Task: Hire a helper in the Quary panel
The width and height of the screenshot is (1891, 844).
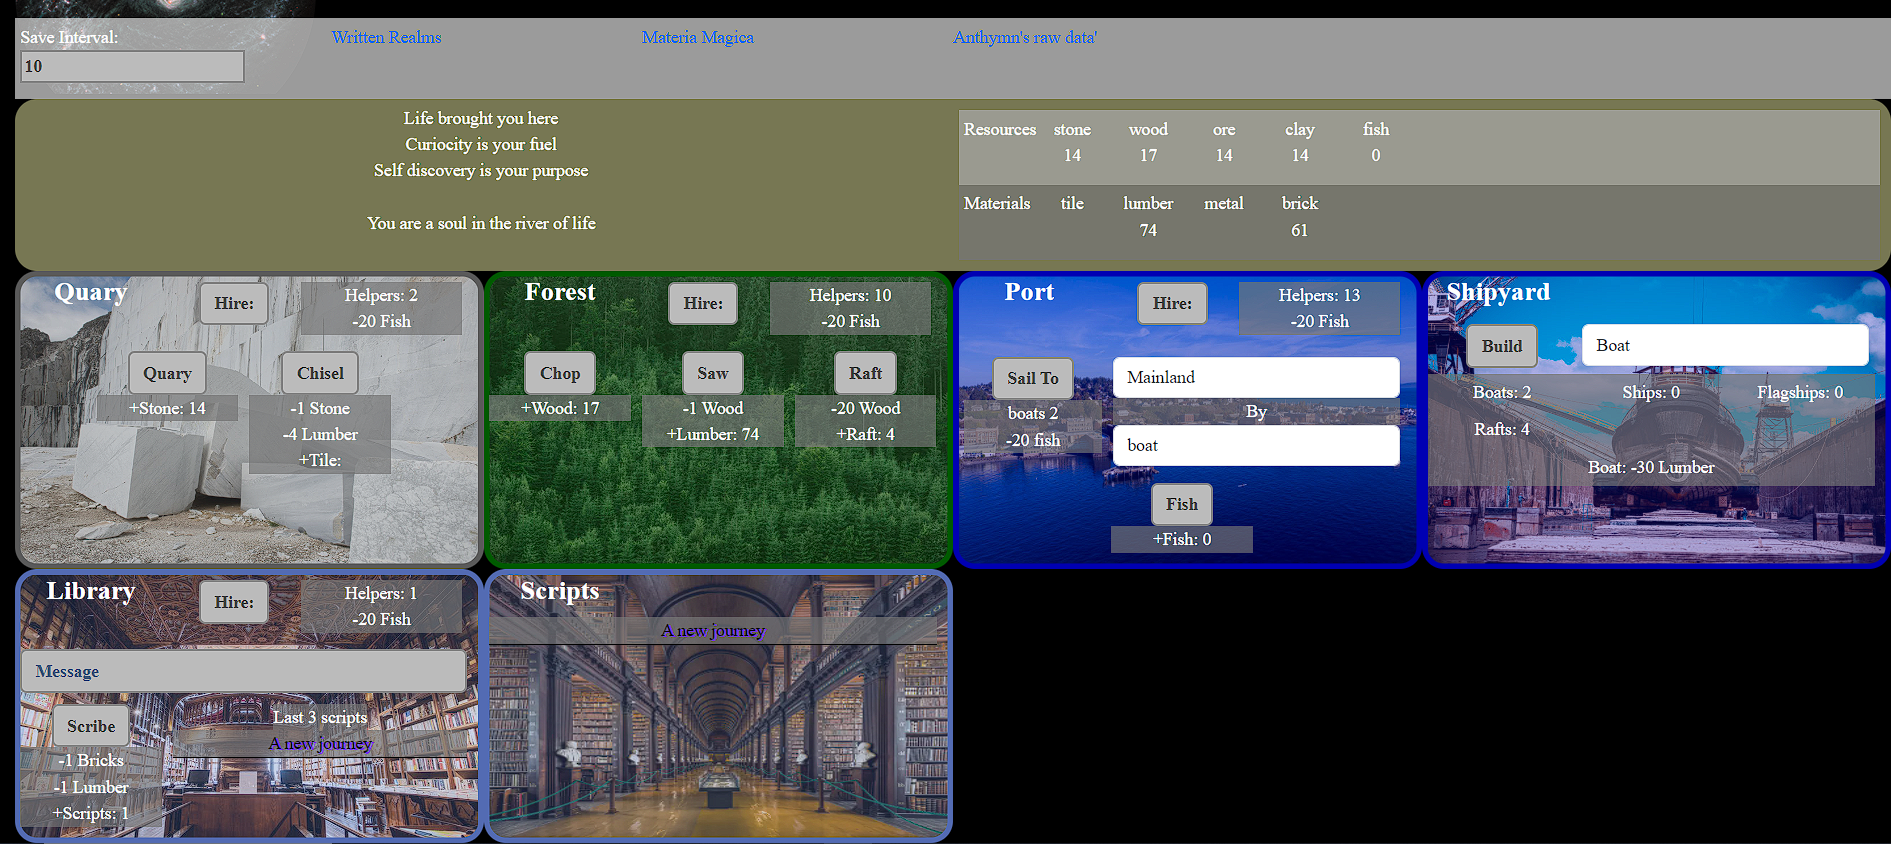Action: [x=233, y=303]
